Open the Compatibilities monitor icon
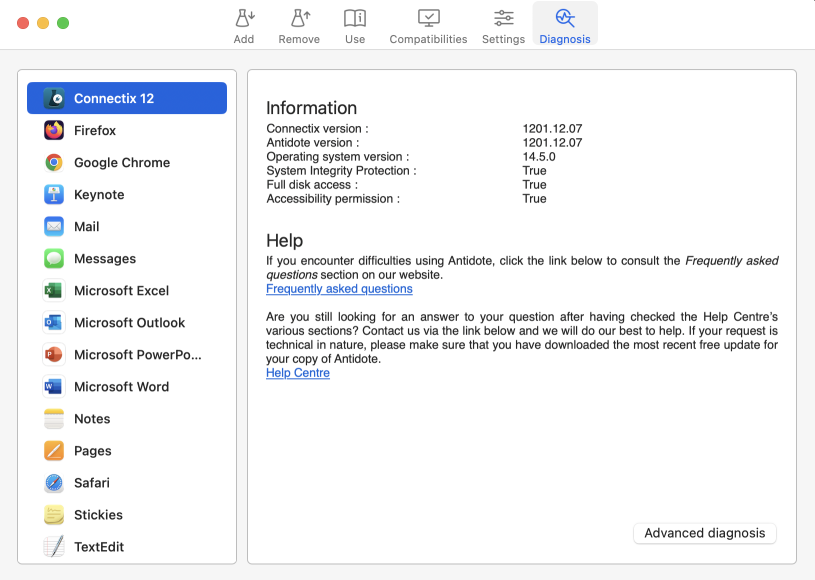 coord(428,19)
